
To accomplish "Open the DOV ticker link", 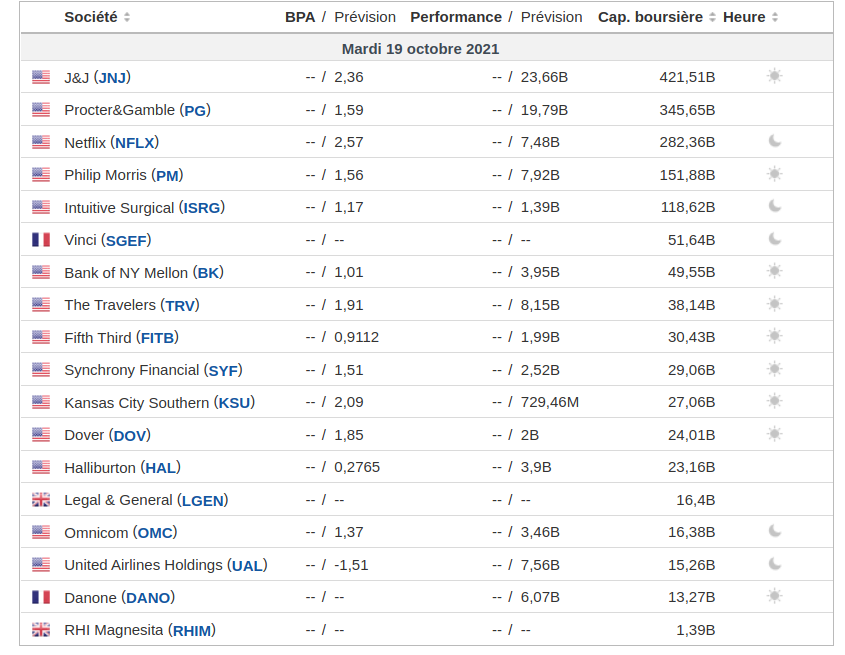I will coord(130,436).
